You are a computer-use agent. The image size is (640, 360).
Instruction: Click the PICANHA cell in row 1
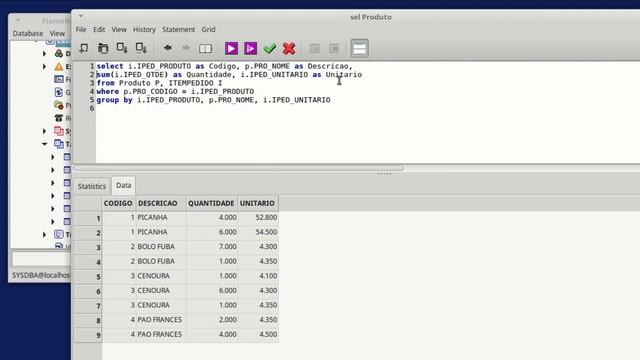tap(161, 218)
